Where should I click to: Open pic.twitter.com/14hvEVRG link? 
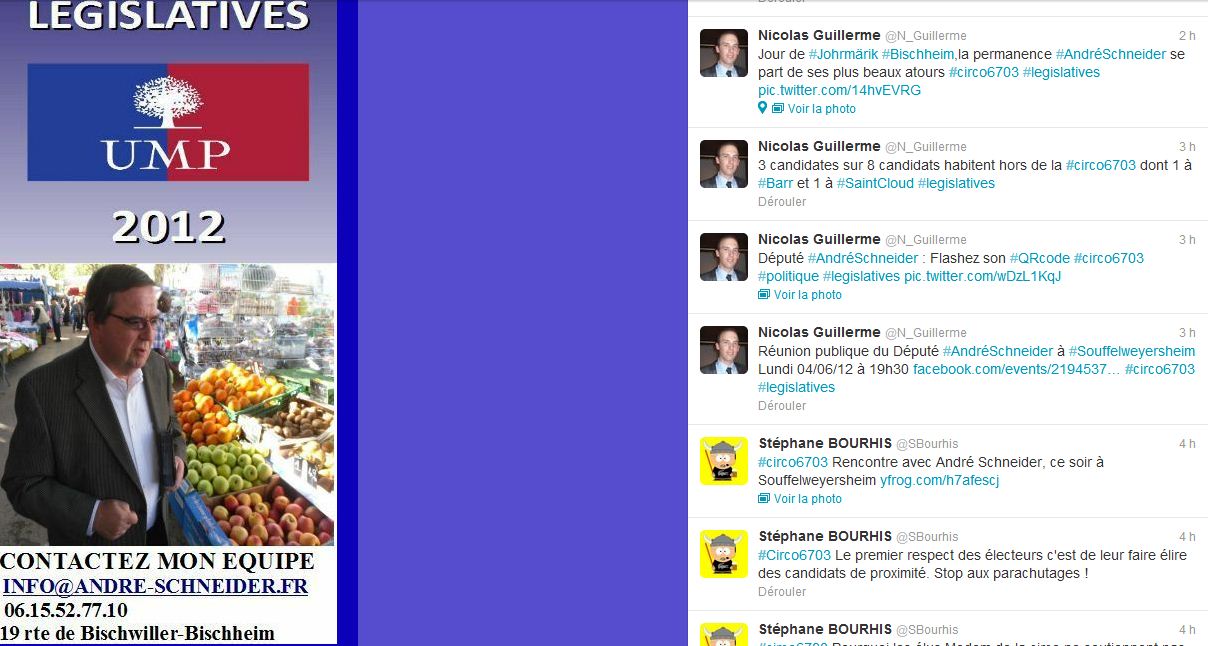click(840, 90)
